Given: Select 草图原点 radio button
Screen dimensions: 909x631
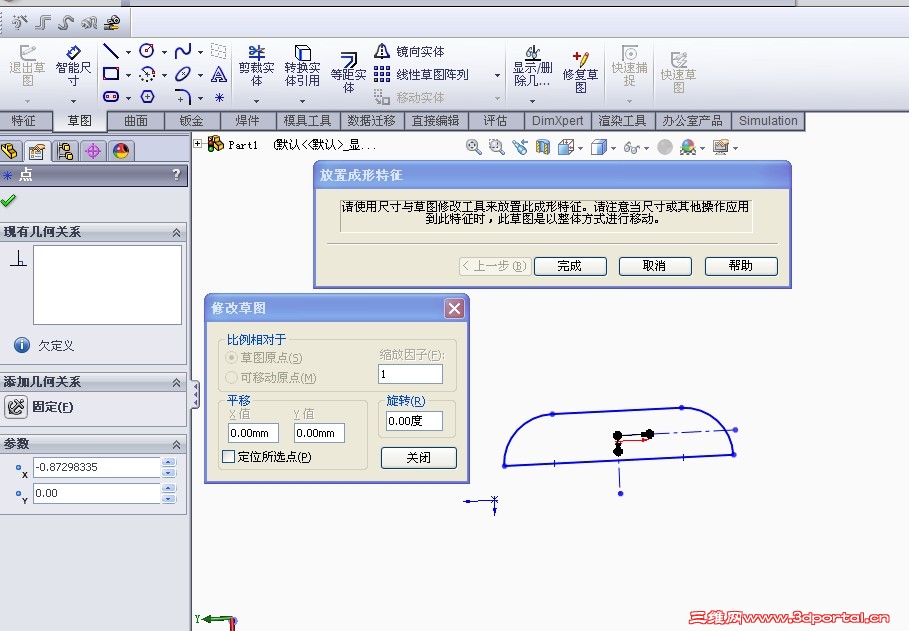Looking at the screenshot, I should [231, 357].
